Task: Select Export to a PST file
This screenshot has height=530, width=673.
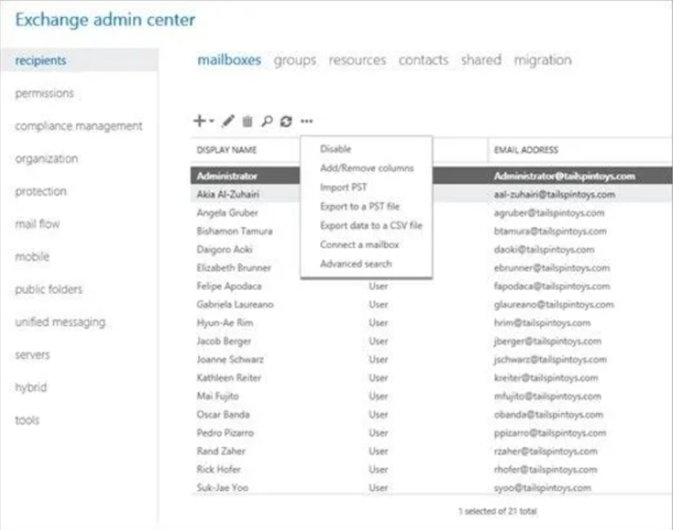Action: coord(360,206)
